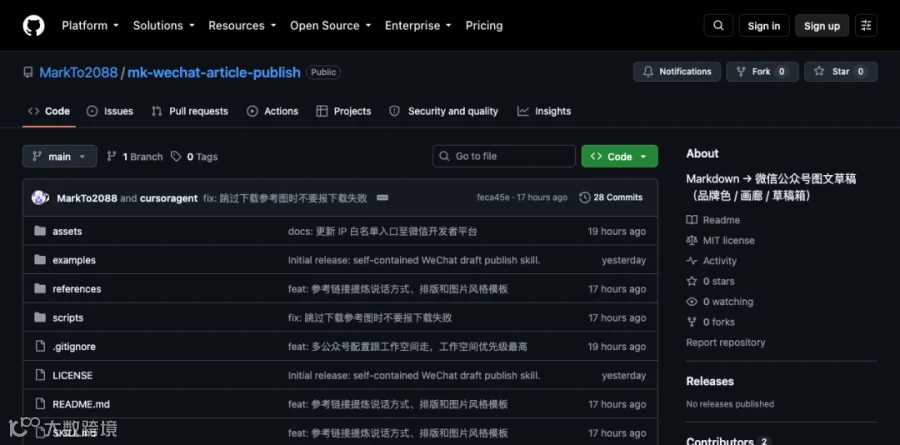Open commit hash feca45e
This screenshot has width=900, height=445.
tap(493, 198)
